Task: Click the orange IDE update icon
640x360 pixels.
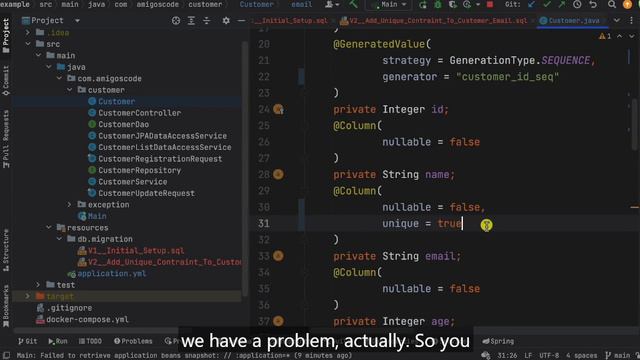Action: point(627,4)
